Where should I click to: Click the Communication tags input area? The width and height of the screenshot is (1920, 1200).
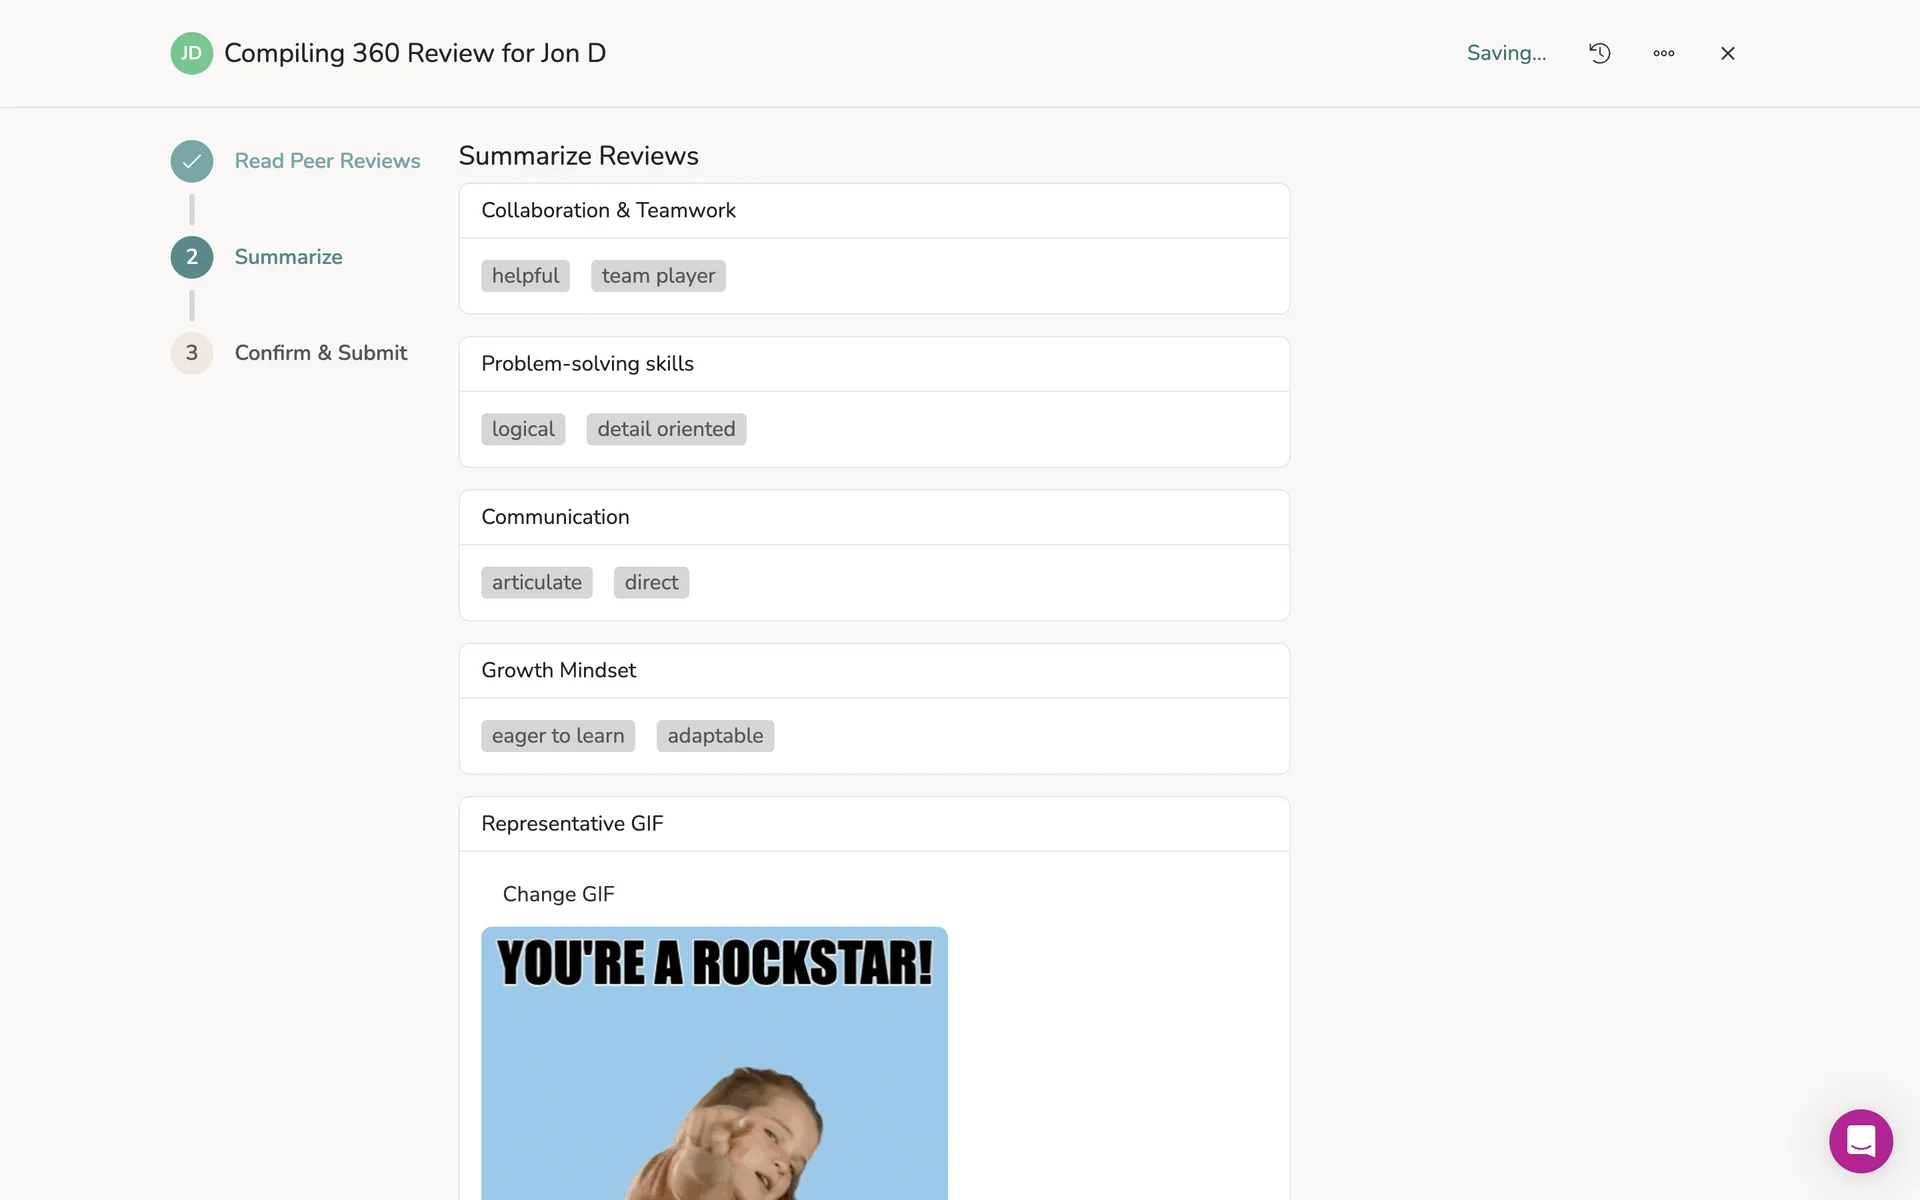(x=980, y=582)
